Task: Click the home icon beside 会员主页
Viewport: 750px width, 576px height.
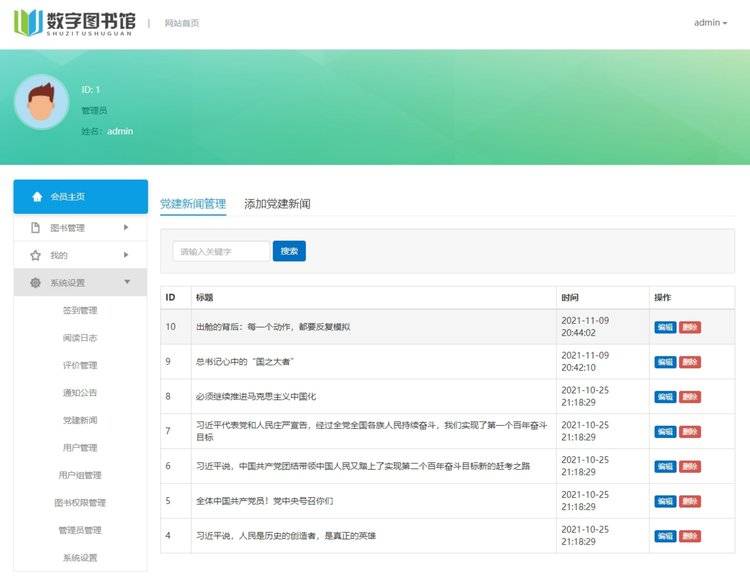Action: tap(37, 197)
